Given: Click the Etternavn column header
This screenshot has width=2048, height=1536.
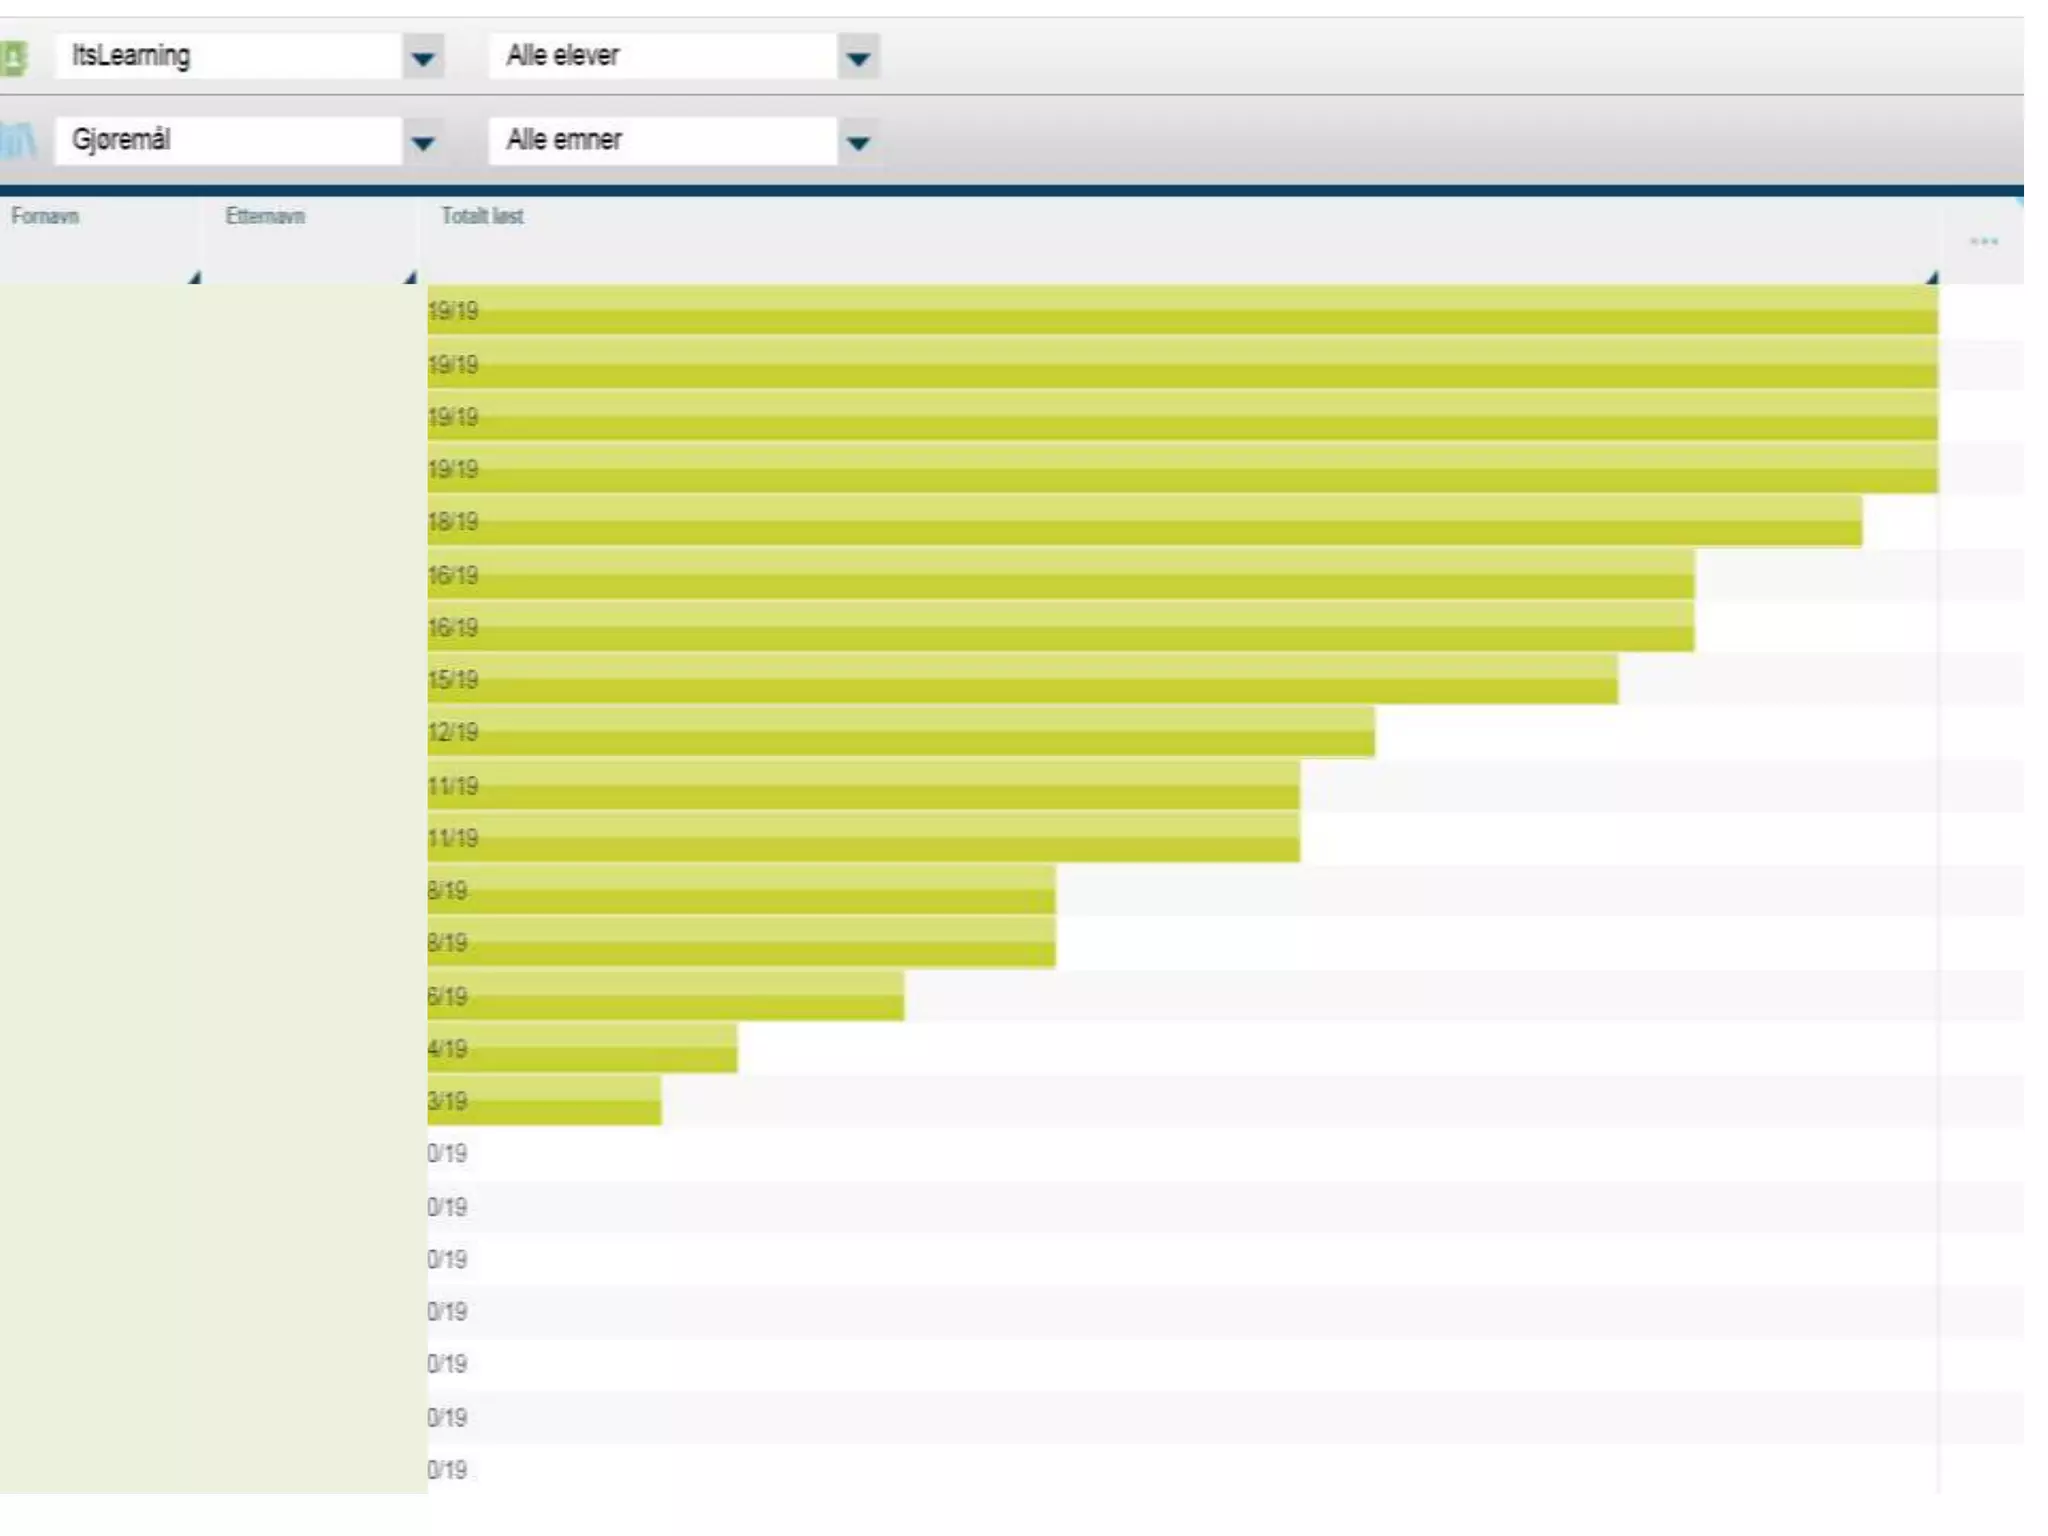Looking at the screenshot, I should tap(265, 216).
